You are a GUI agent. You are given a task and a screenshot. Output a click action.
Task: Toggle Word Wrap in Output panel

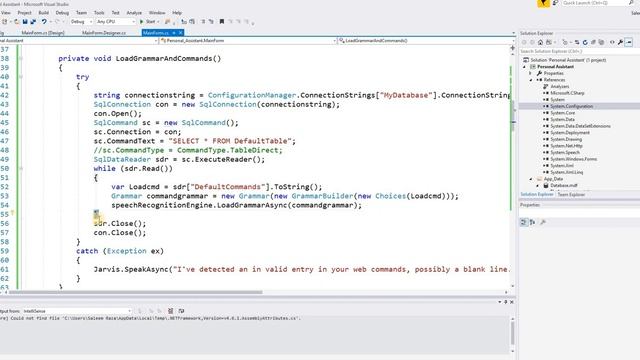point(181,311)
